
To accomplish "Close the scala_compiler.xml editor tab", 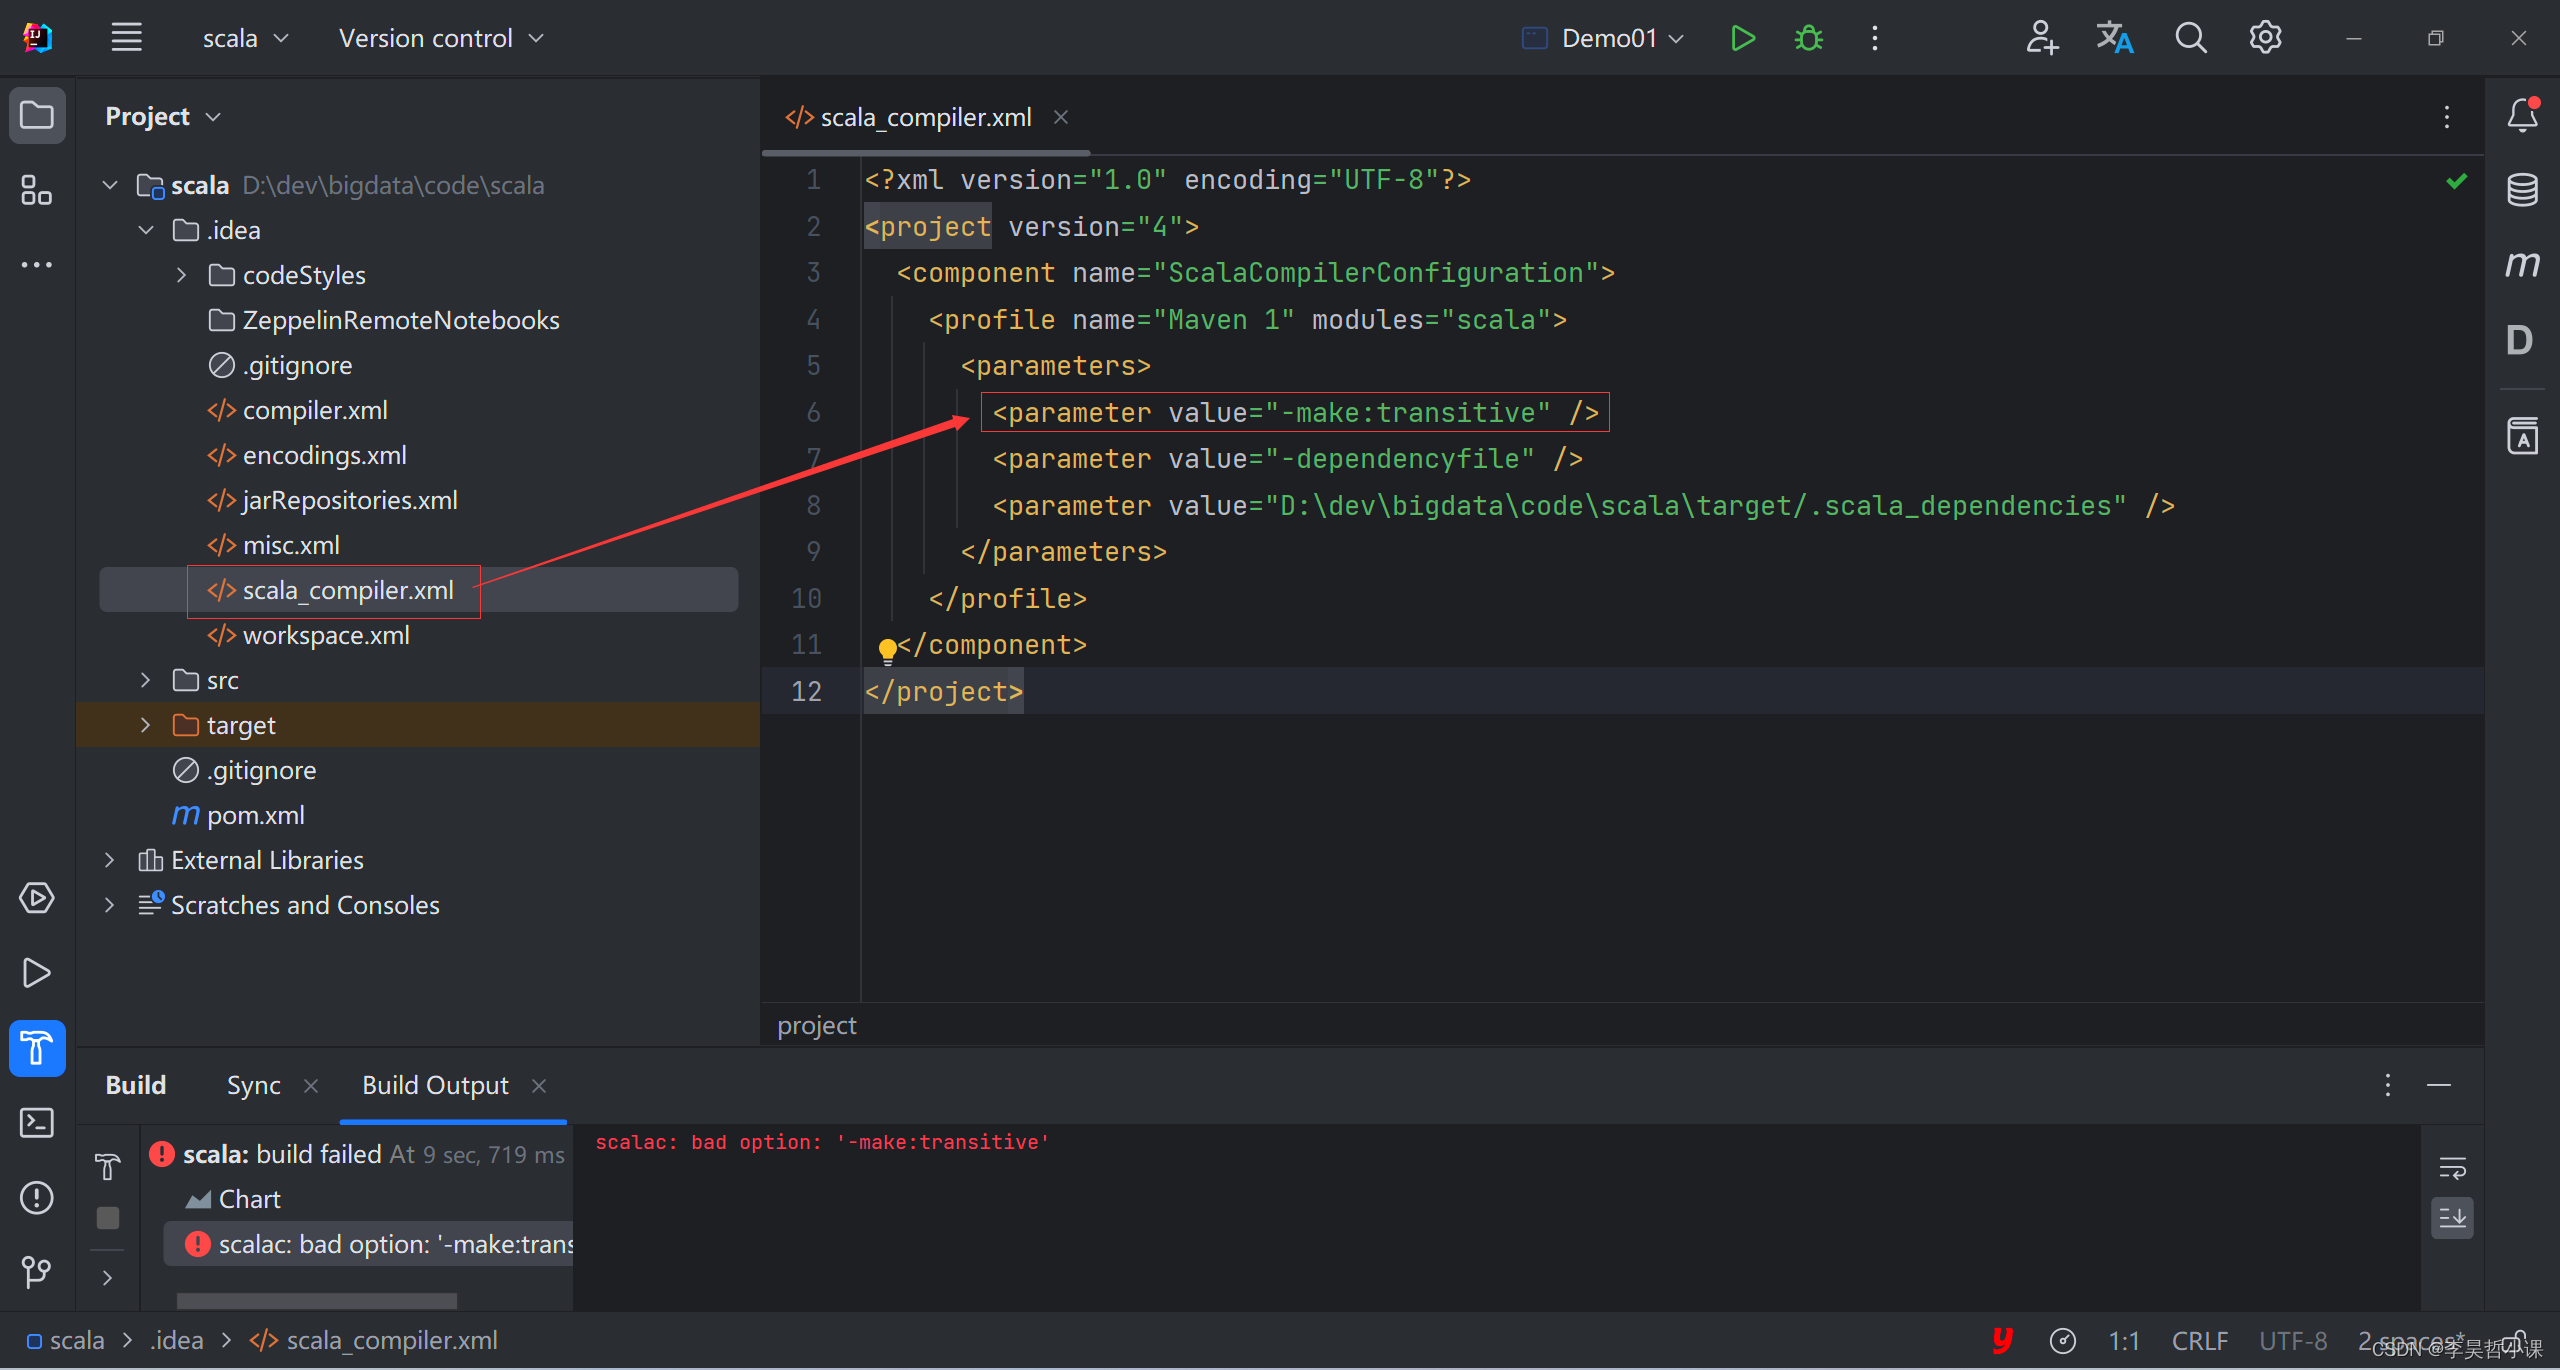I will pos(1061,117).
